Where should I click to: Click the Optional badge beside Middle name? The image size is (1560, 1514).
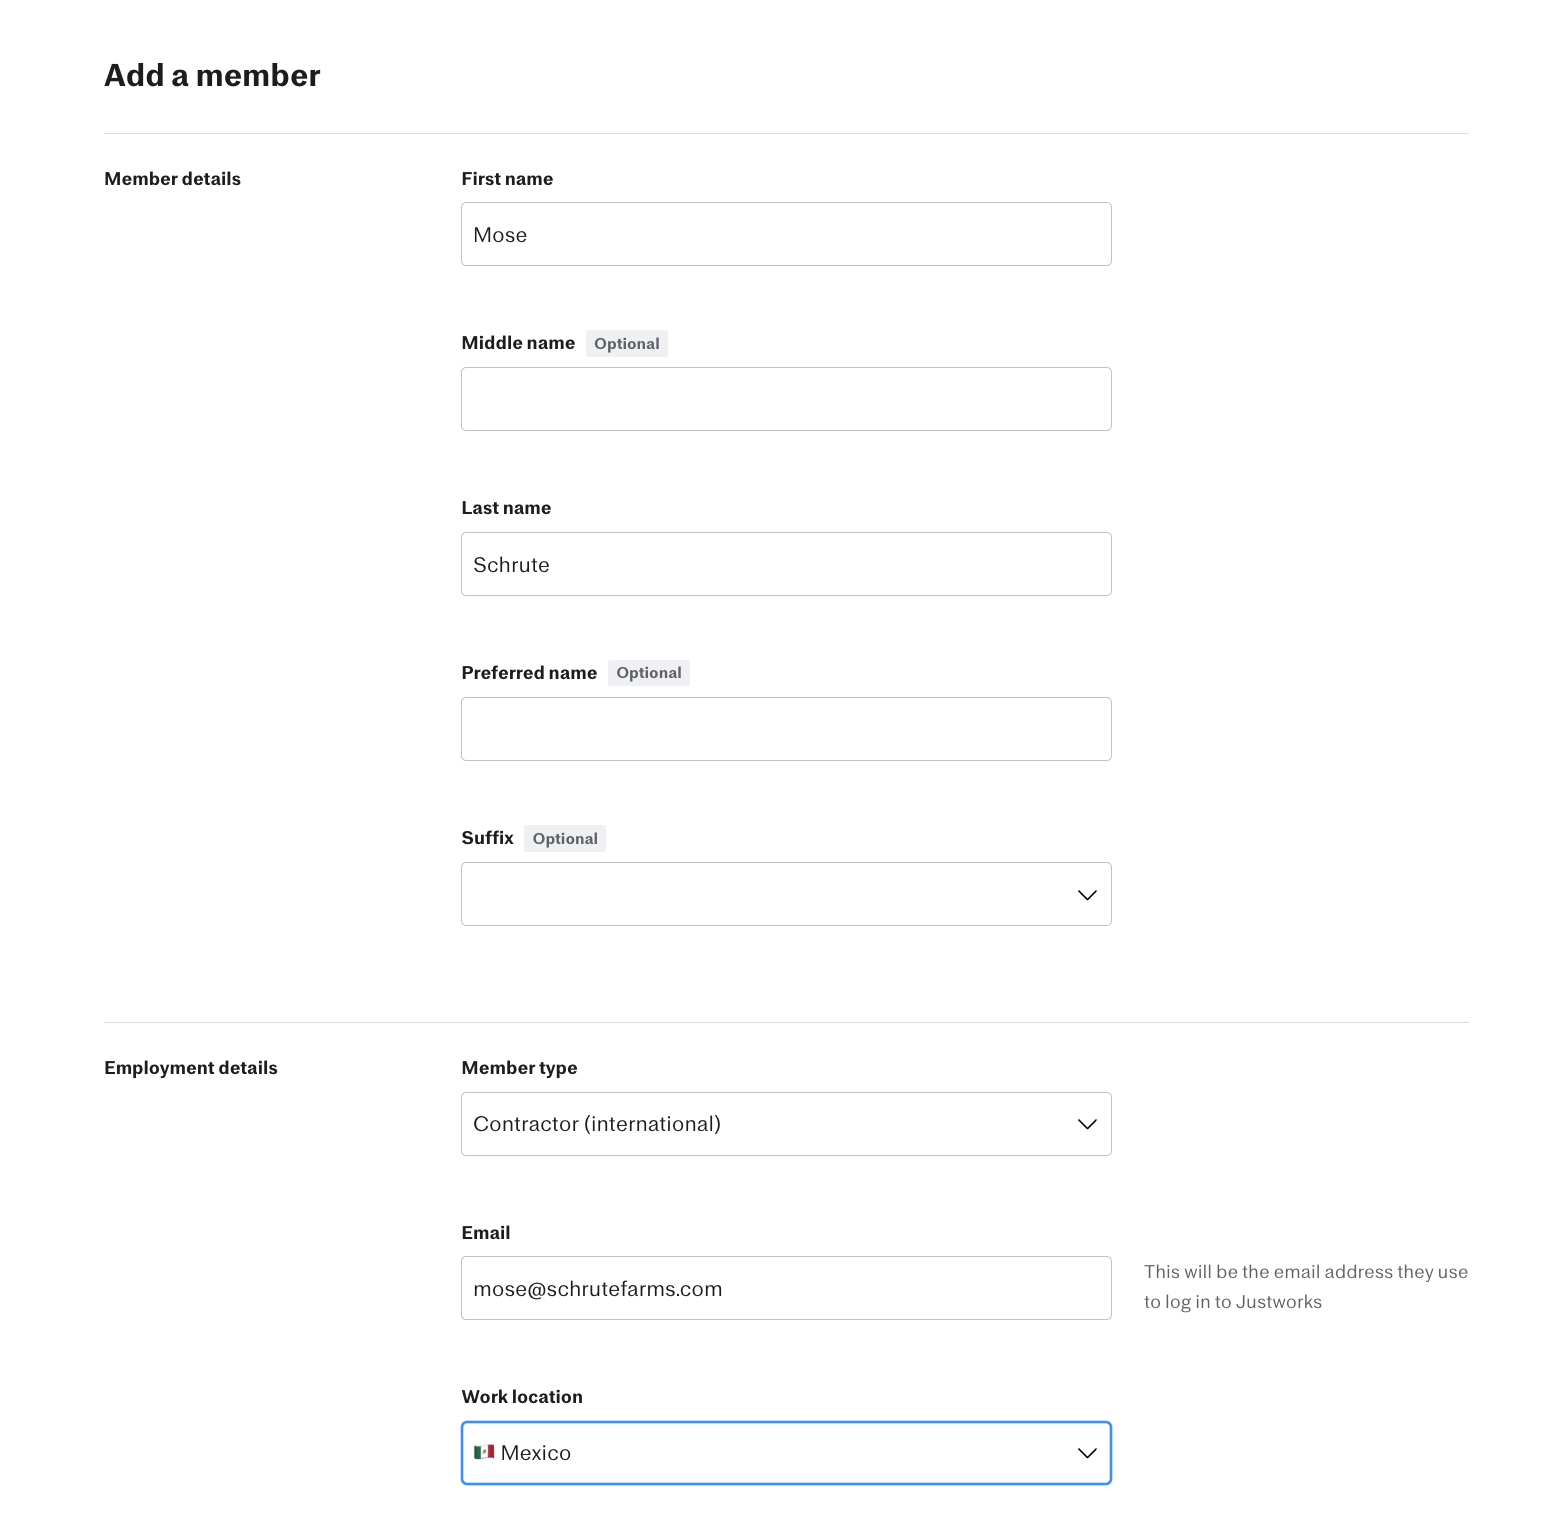point(627,344)
